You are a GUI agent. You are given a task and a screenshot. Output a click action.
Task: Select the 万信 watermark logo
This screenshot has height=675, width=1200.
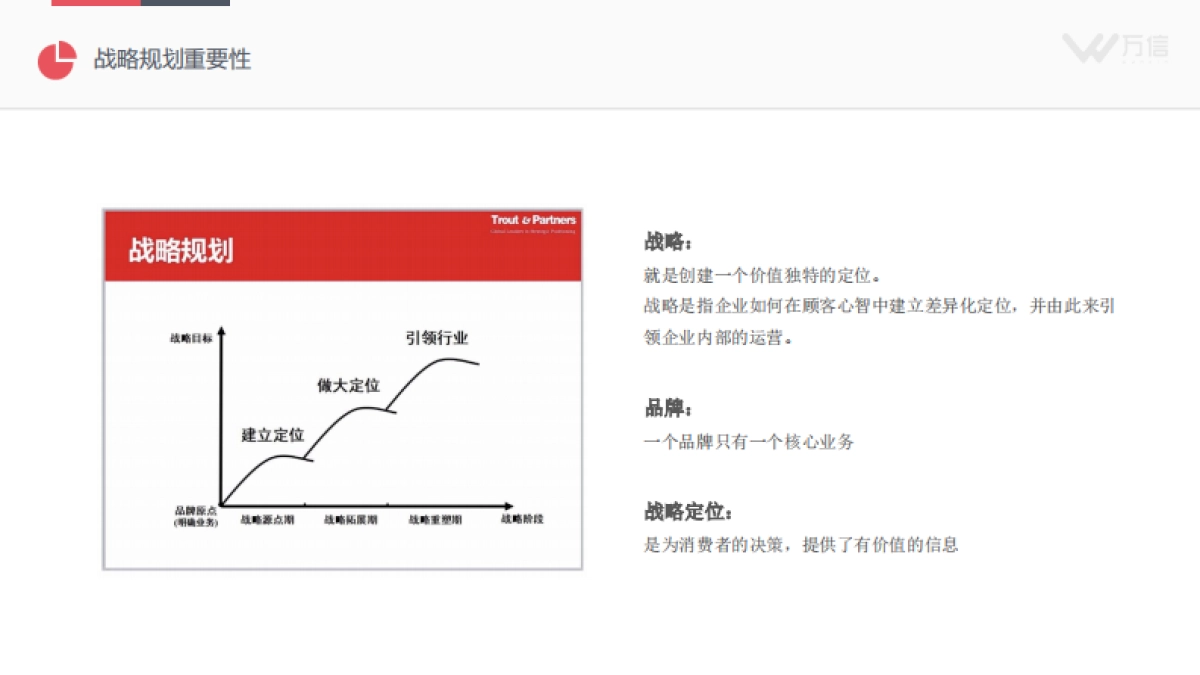1115,48
